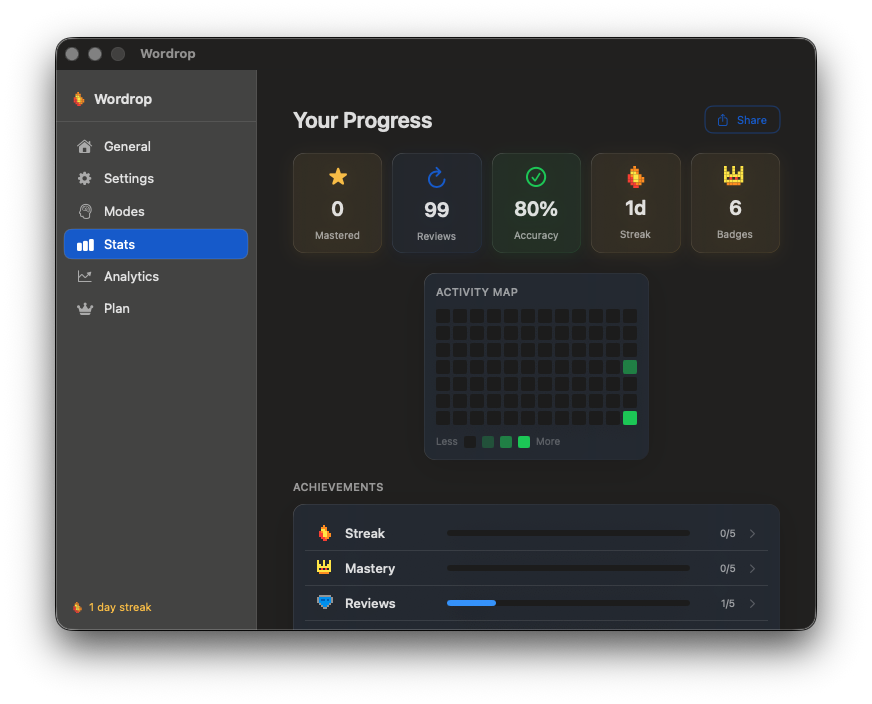Select the Stats sidebar item
872x704 pixels.
(x=156, y=244)
